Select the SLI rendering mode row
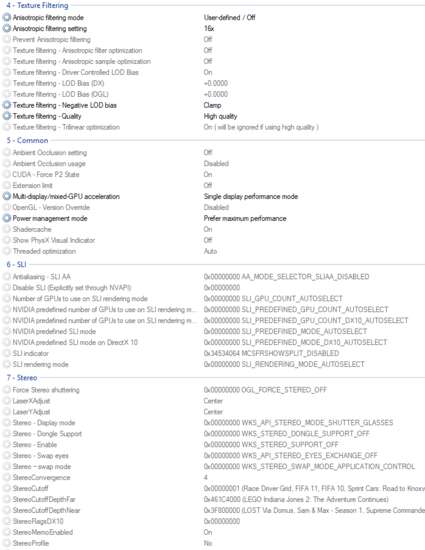Viewport: 425px width, 550px height. [212, 364]
